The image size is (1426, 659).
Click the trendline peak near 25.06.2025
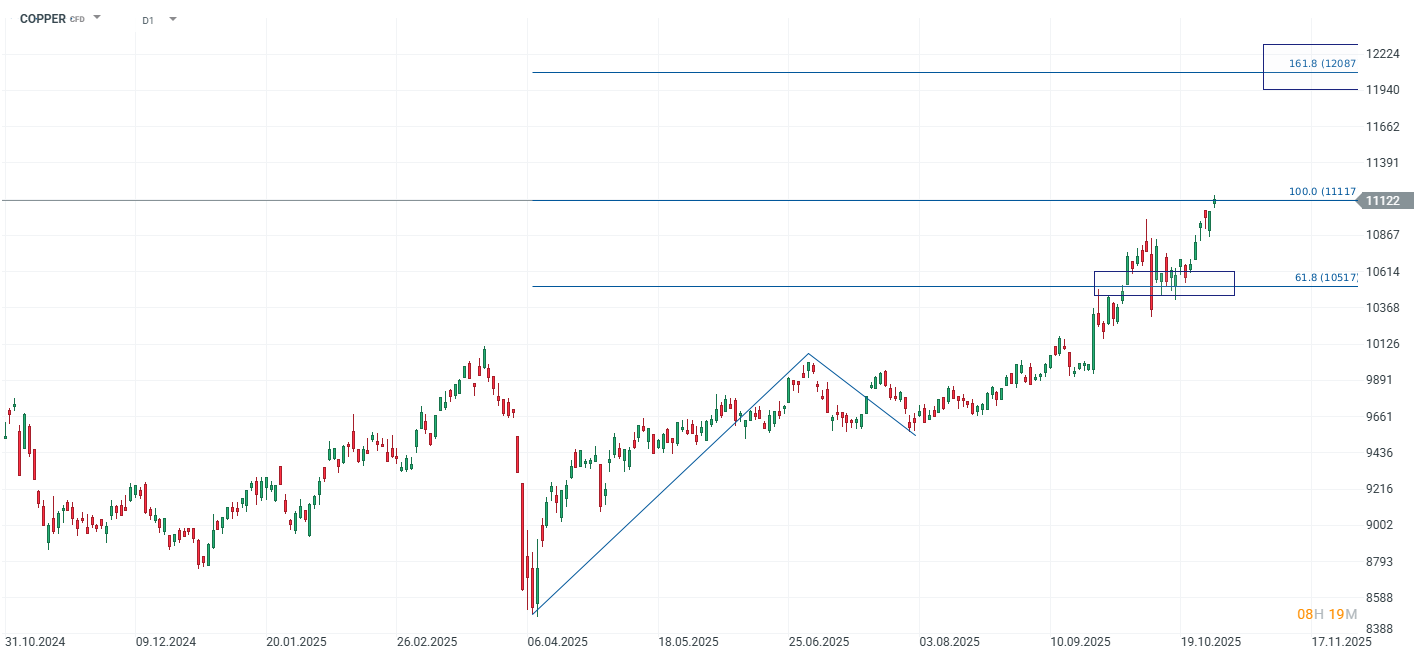[808, 354]
